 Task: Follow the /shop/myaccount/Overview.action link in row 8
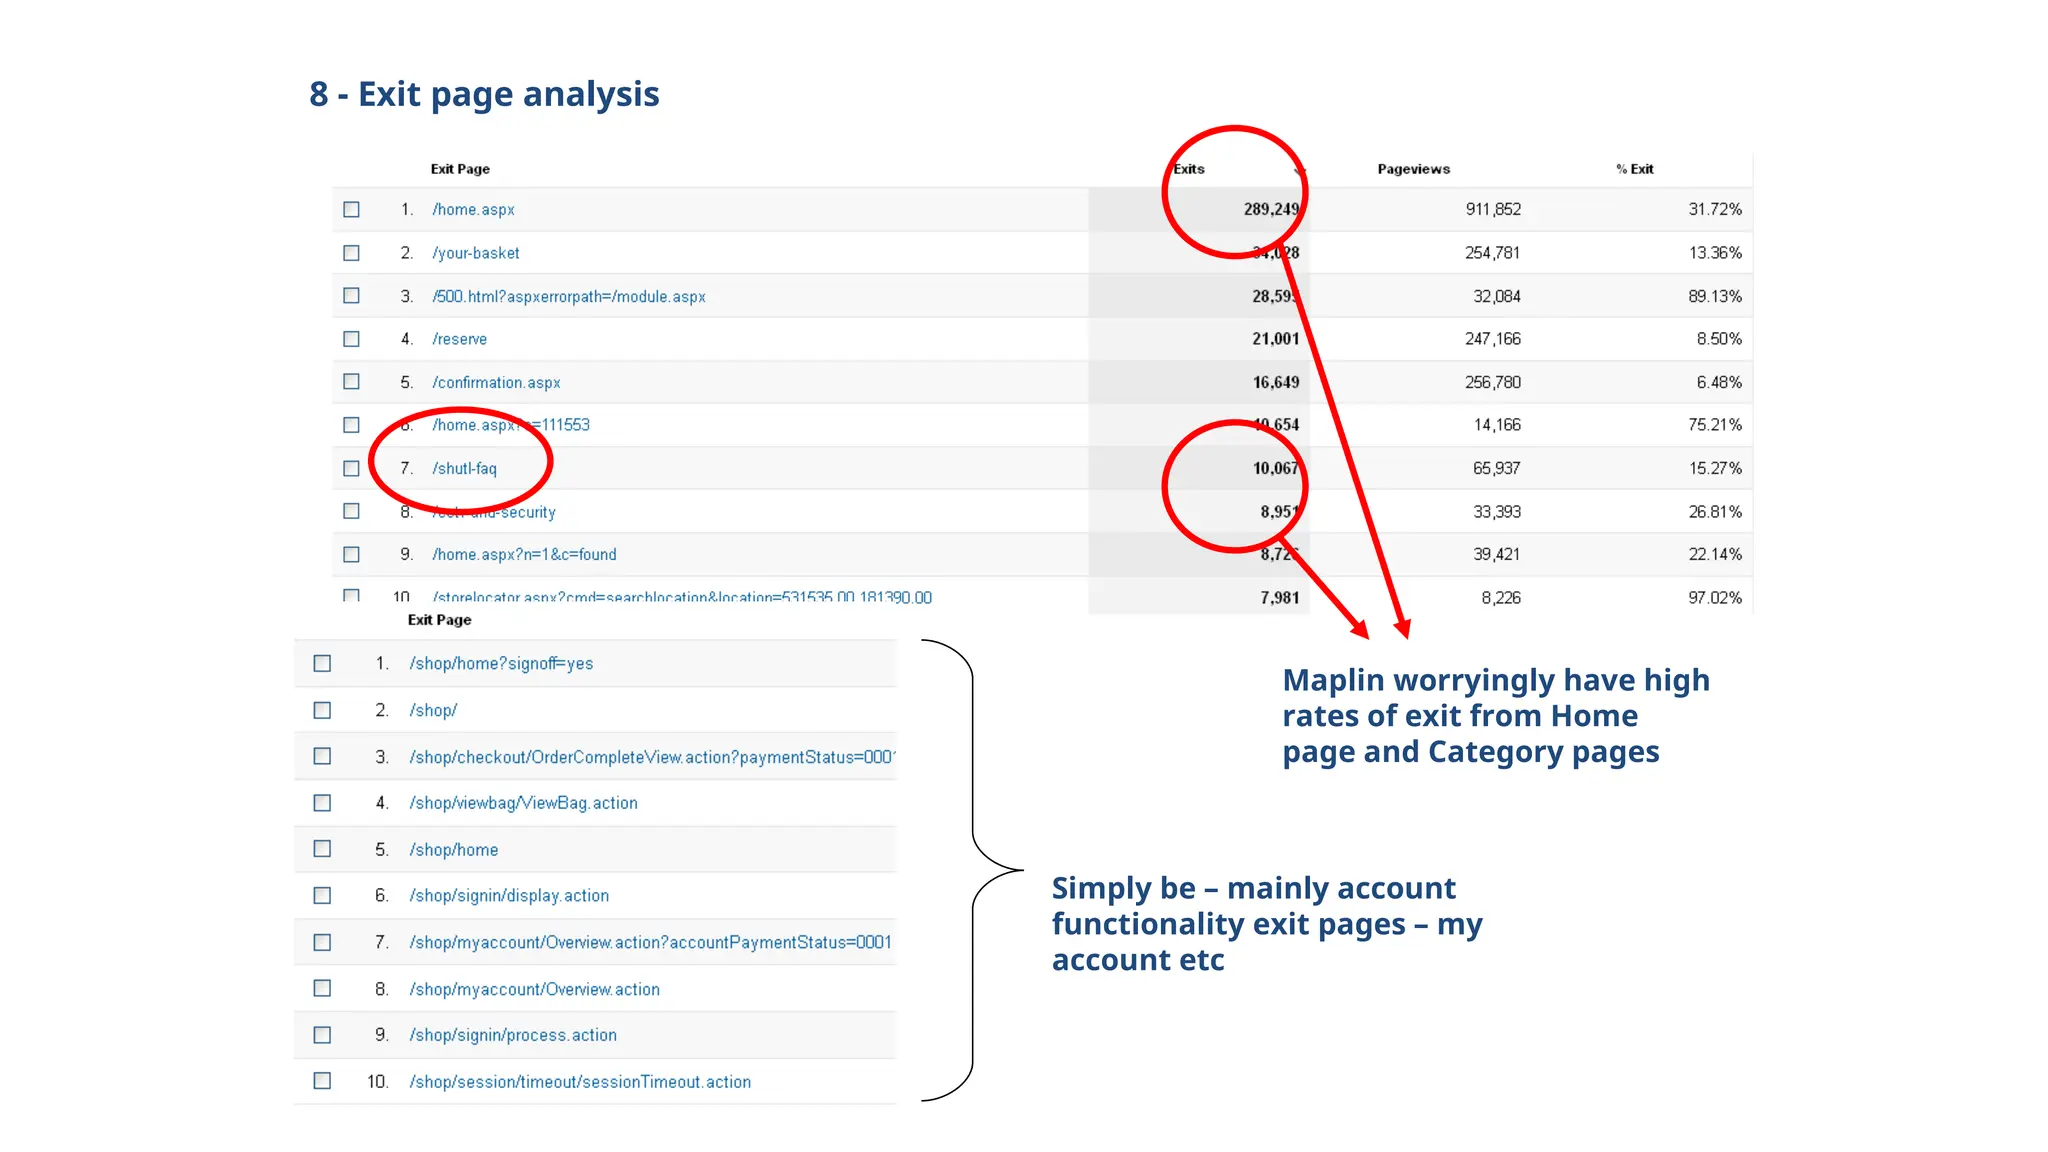534,989
